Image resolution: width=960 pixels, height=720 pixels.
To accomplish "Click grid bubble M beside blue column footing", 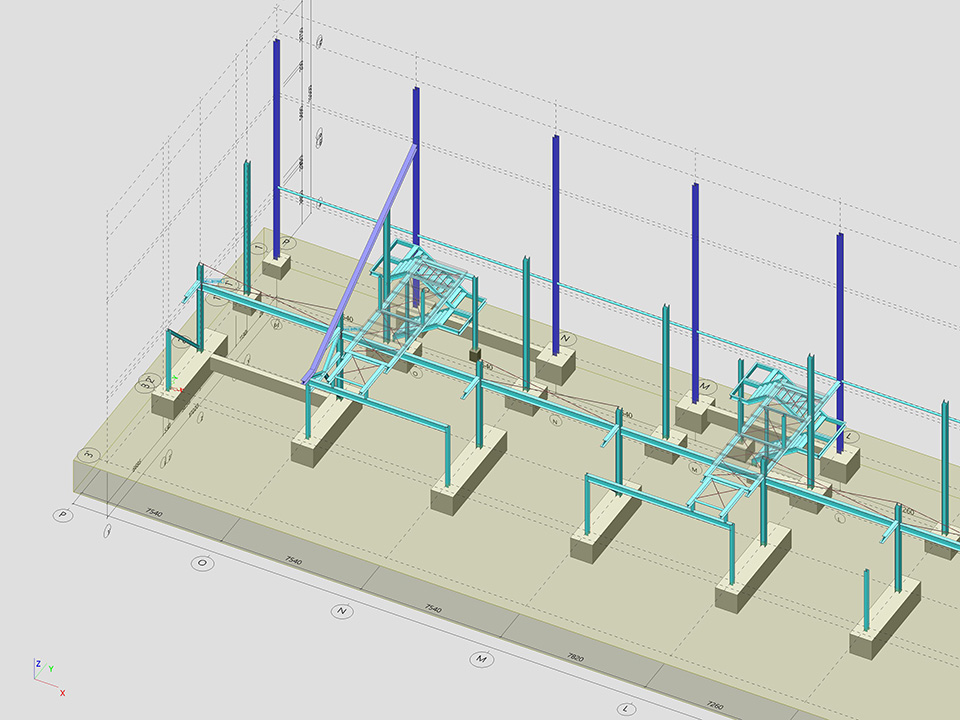I will pyautogui.click(x=705, y=386).
